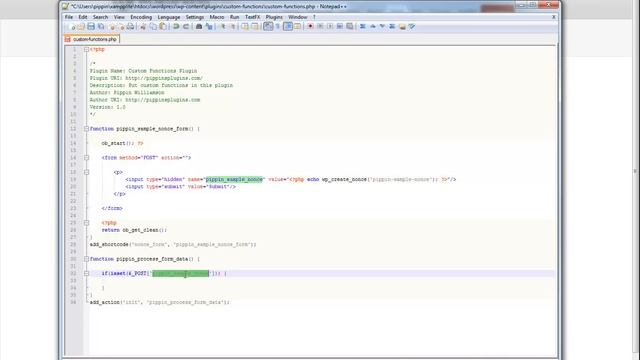
Task: Click the Close document toolbar icon
Action: (x=111, y=27)
